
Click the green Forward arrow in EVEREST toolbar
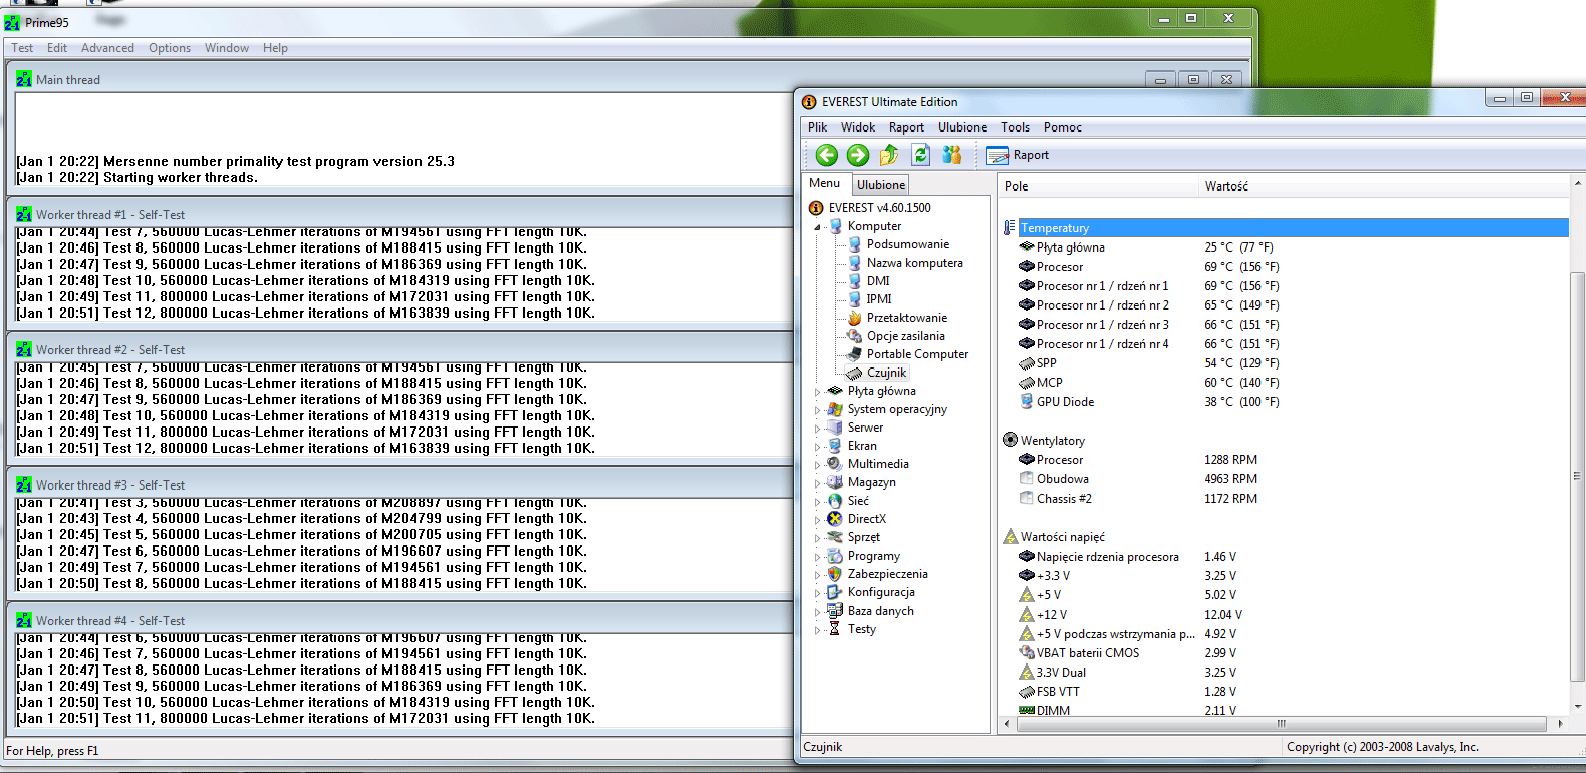click(858, 155)
